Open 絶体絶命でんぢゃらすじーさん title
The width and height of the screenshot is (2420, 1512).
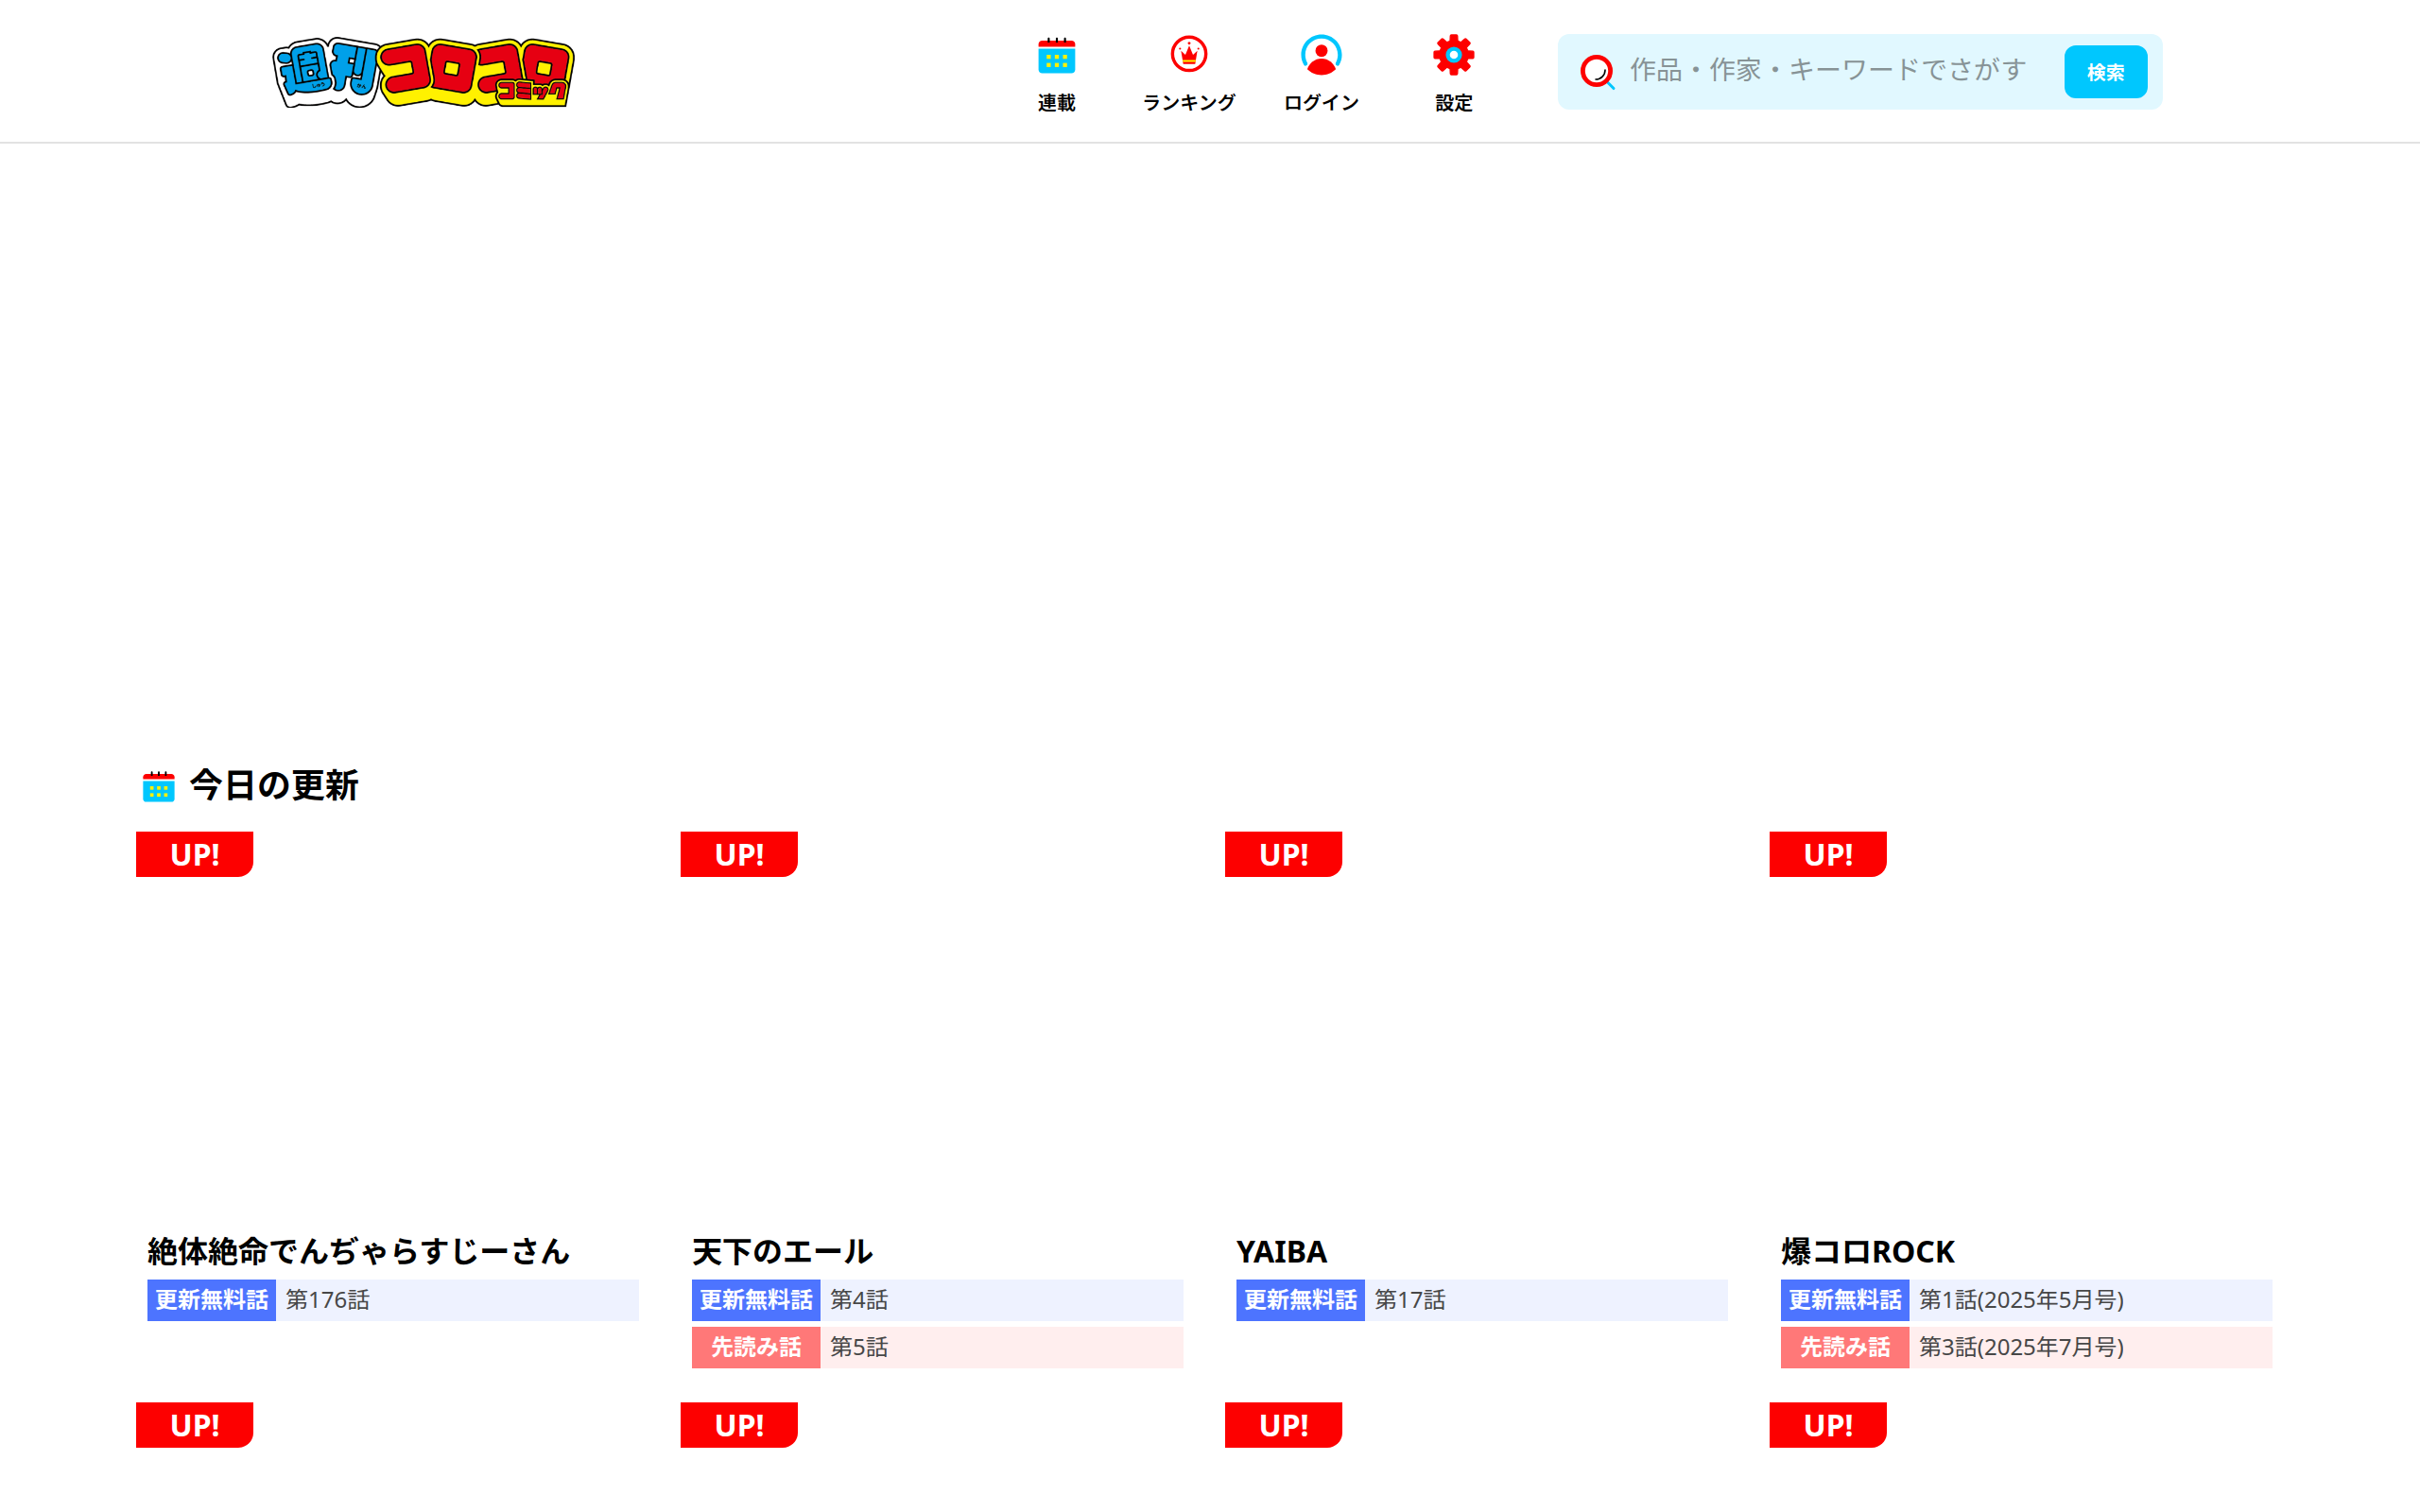point(358,1251)
